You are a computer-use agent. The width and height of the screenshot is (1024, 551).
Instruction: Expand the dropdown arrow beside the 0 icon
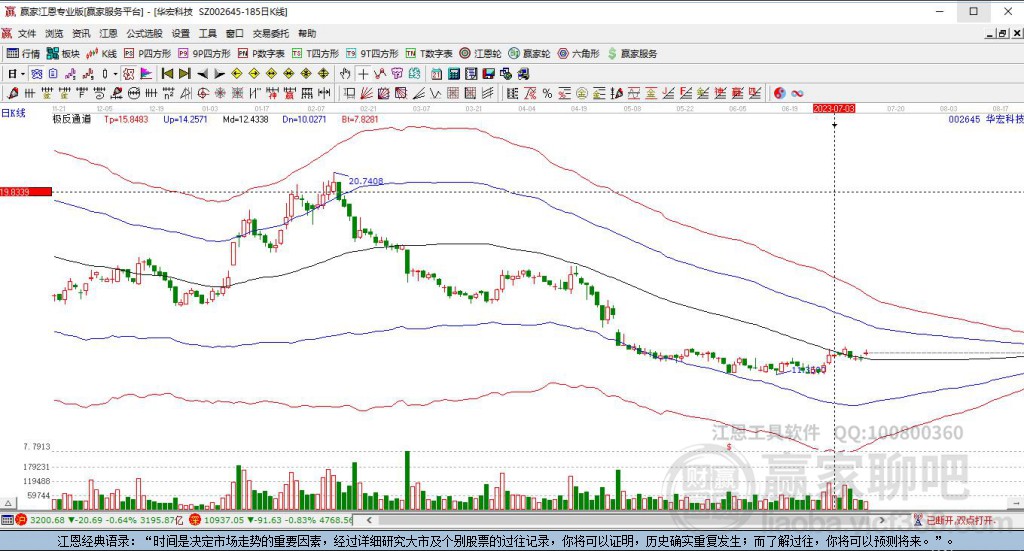[x=116, y=74]
